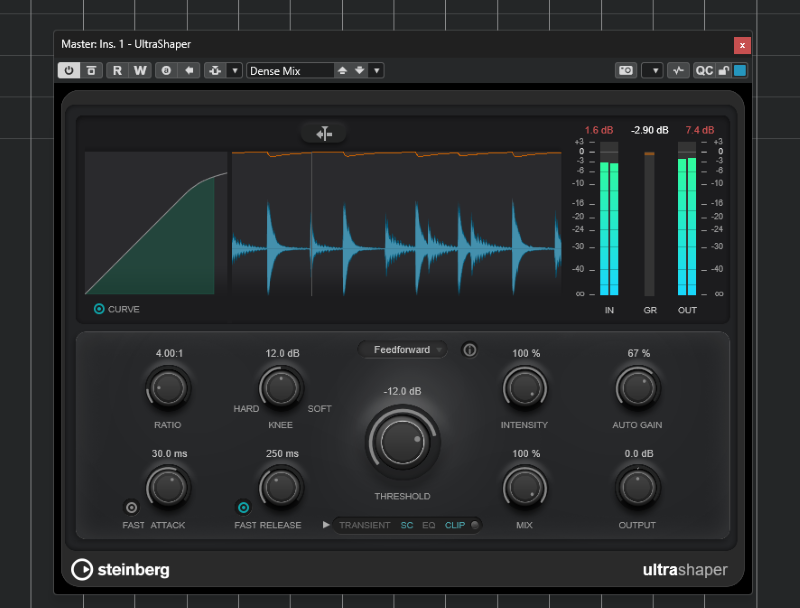Open the Feedforward mode dropdown

pos(402,350)
